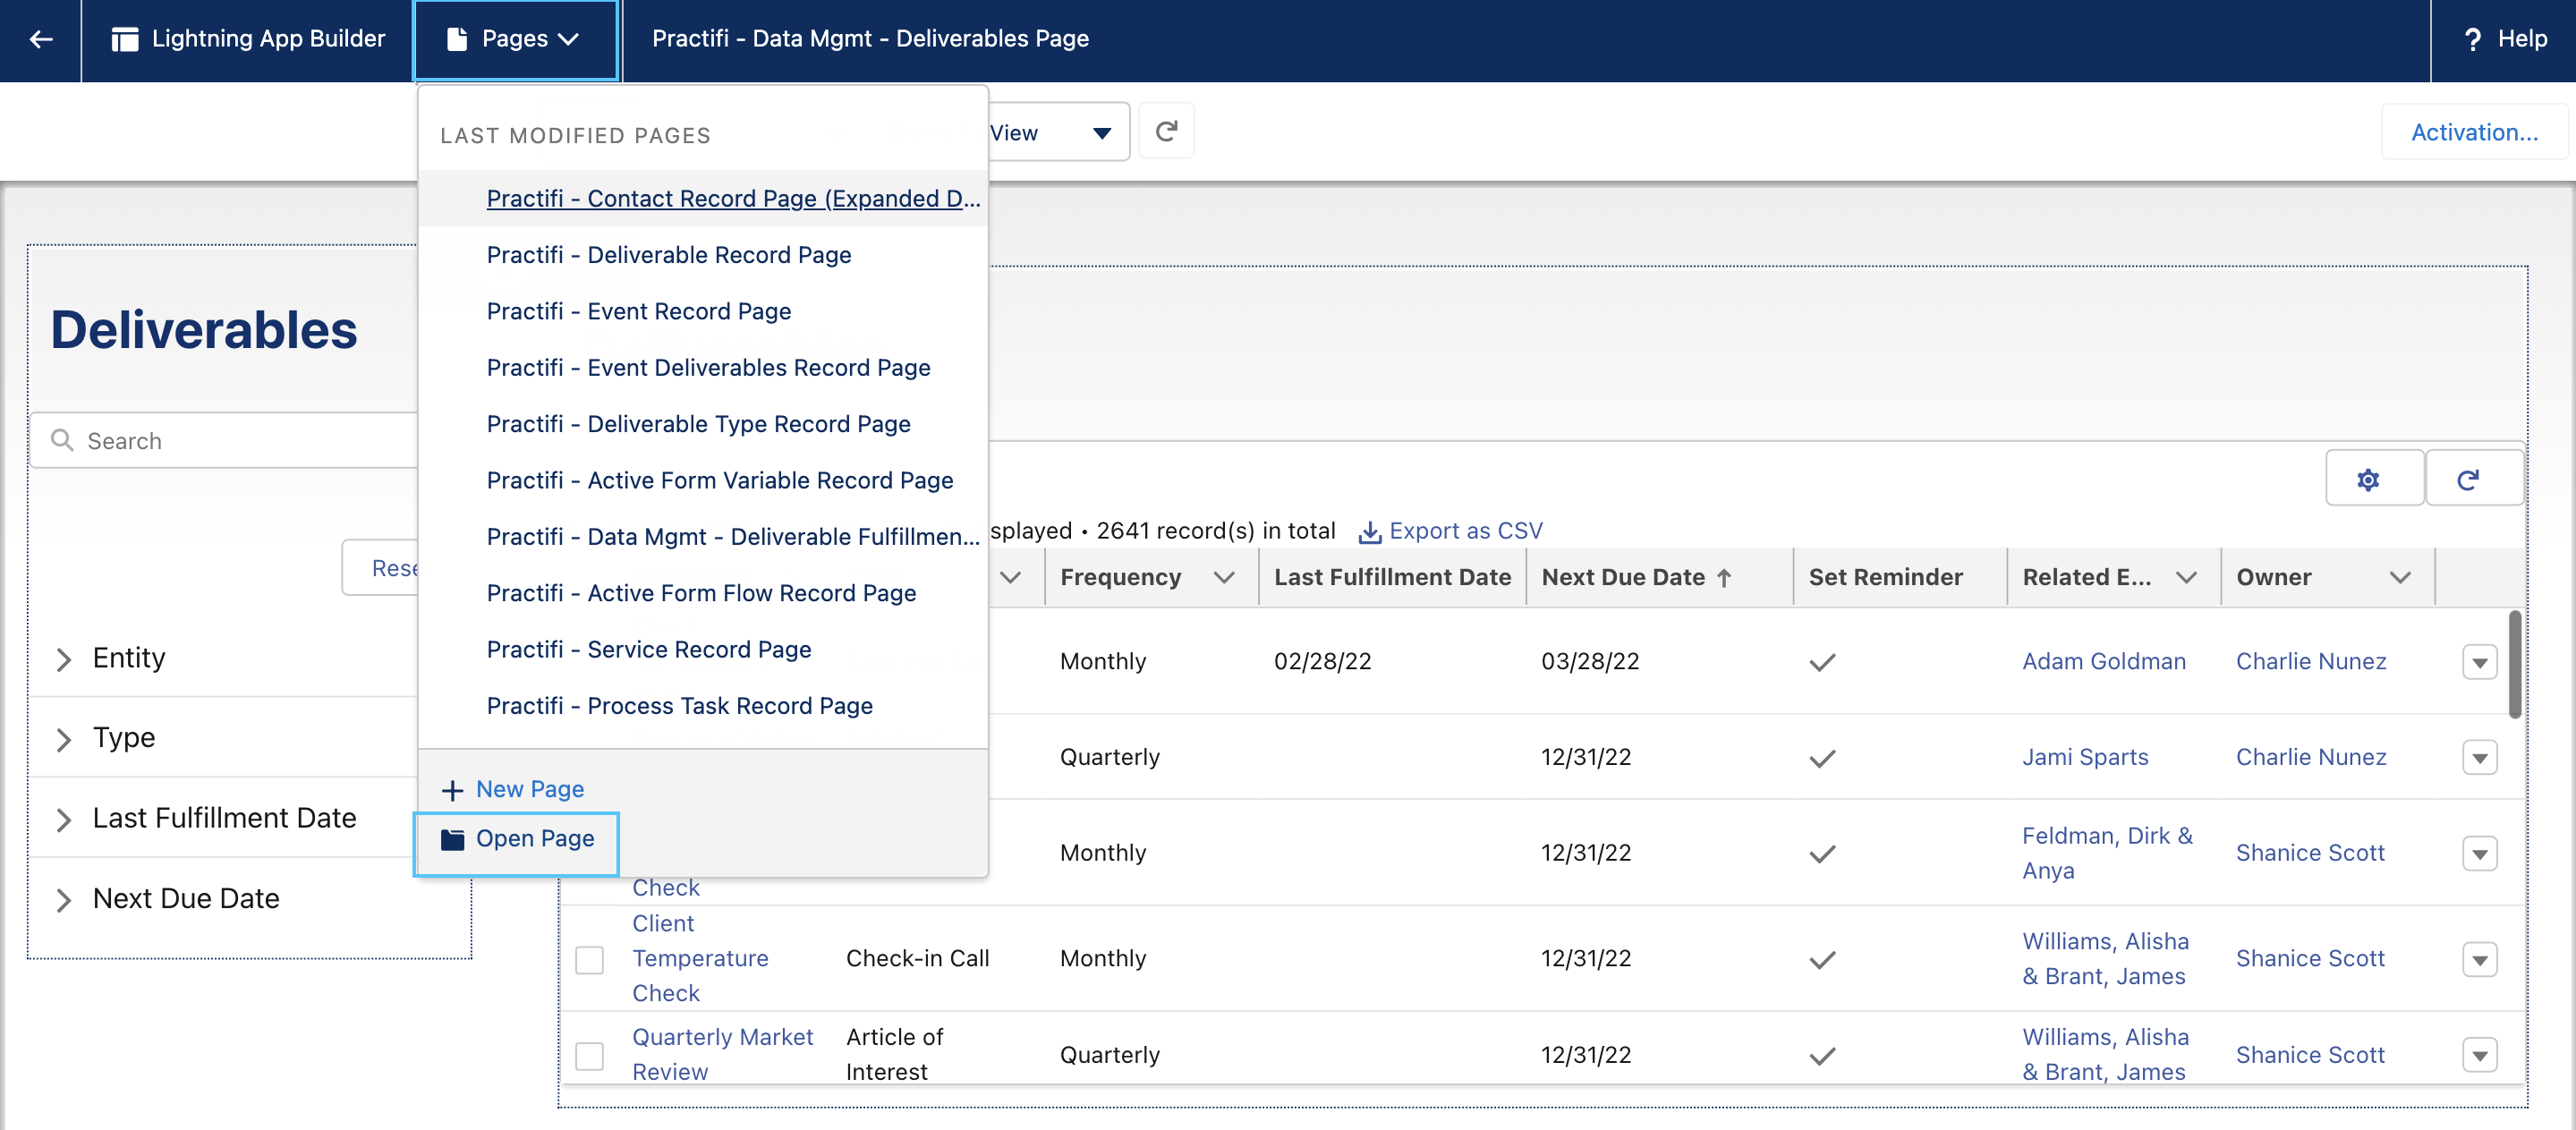
Task: Click the Export as CSV download icon
Action: coord(1369,532)
